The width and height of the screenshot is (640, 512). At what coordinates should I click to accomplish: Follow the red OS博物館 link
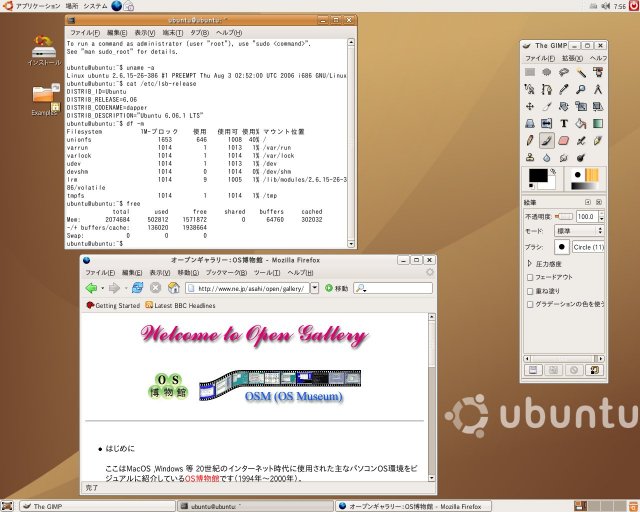pos(202,479)
